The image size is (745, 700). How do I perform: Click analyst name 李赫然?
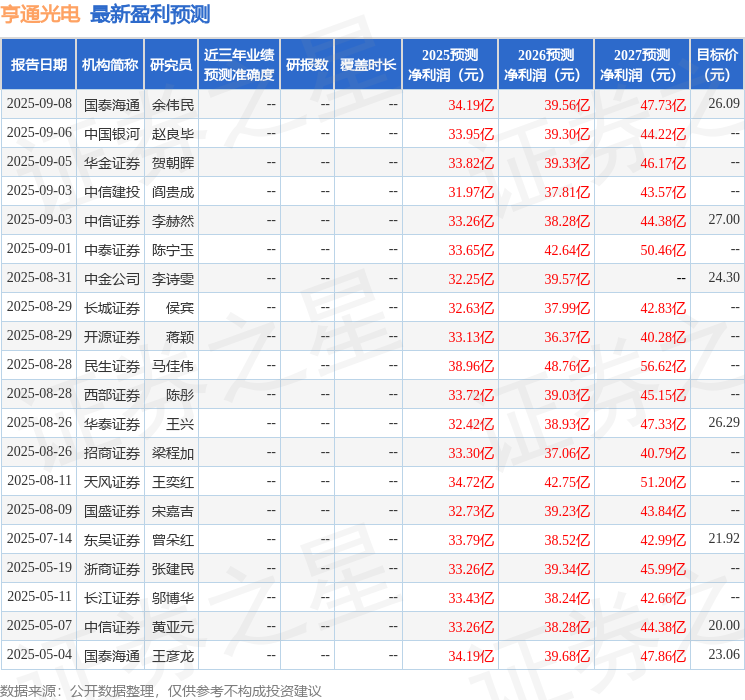click(x=172, y=221)
